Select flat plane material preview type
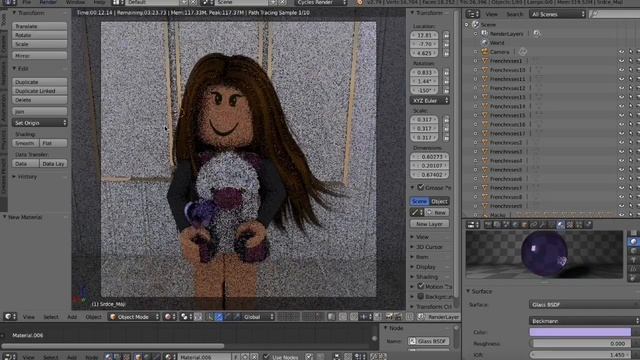This screenshot has height=360, width=640. point(633,233)
